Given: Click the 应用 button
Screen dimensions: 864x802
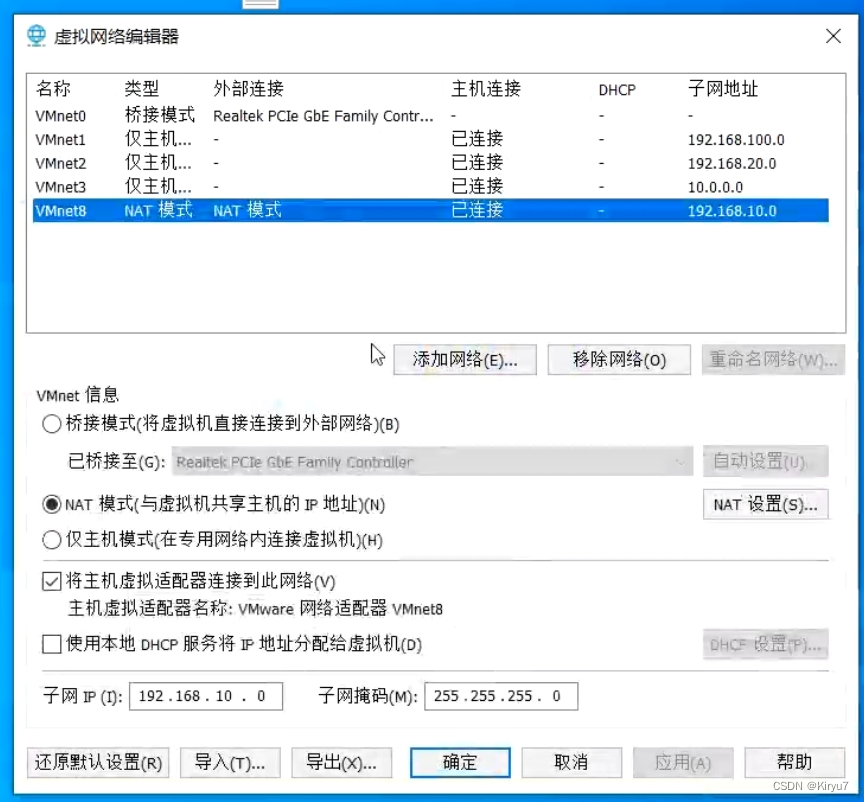Looking at the screenshot, I should pyautogui.click(x=683, y=762).
